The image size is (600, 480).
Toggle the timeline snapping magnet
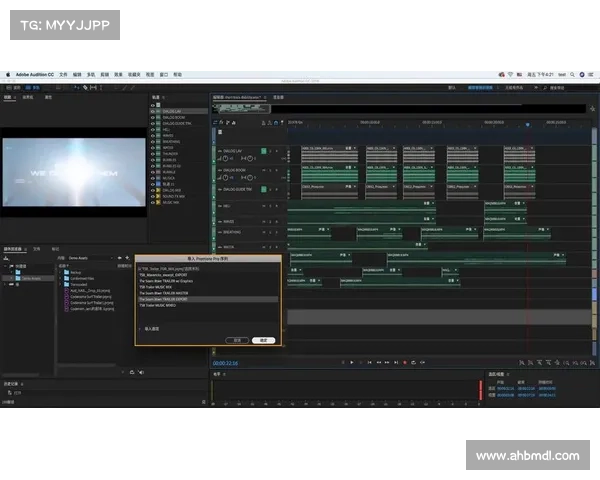click(x=276, y=122)
